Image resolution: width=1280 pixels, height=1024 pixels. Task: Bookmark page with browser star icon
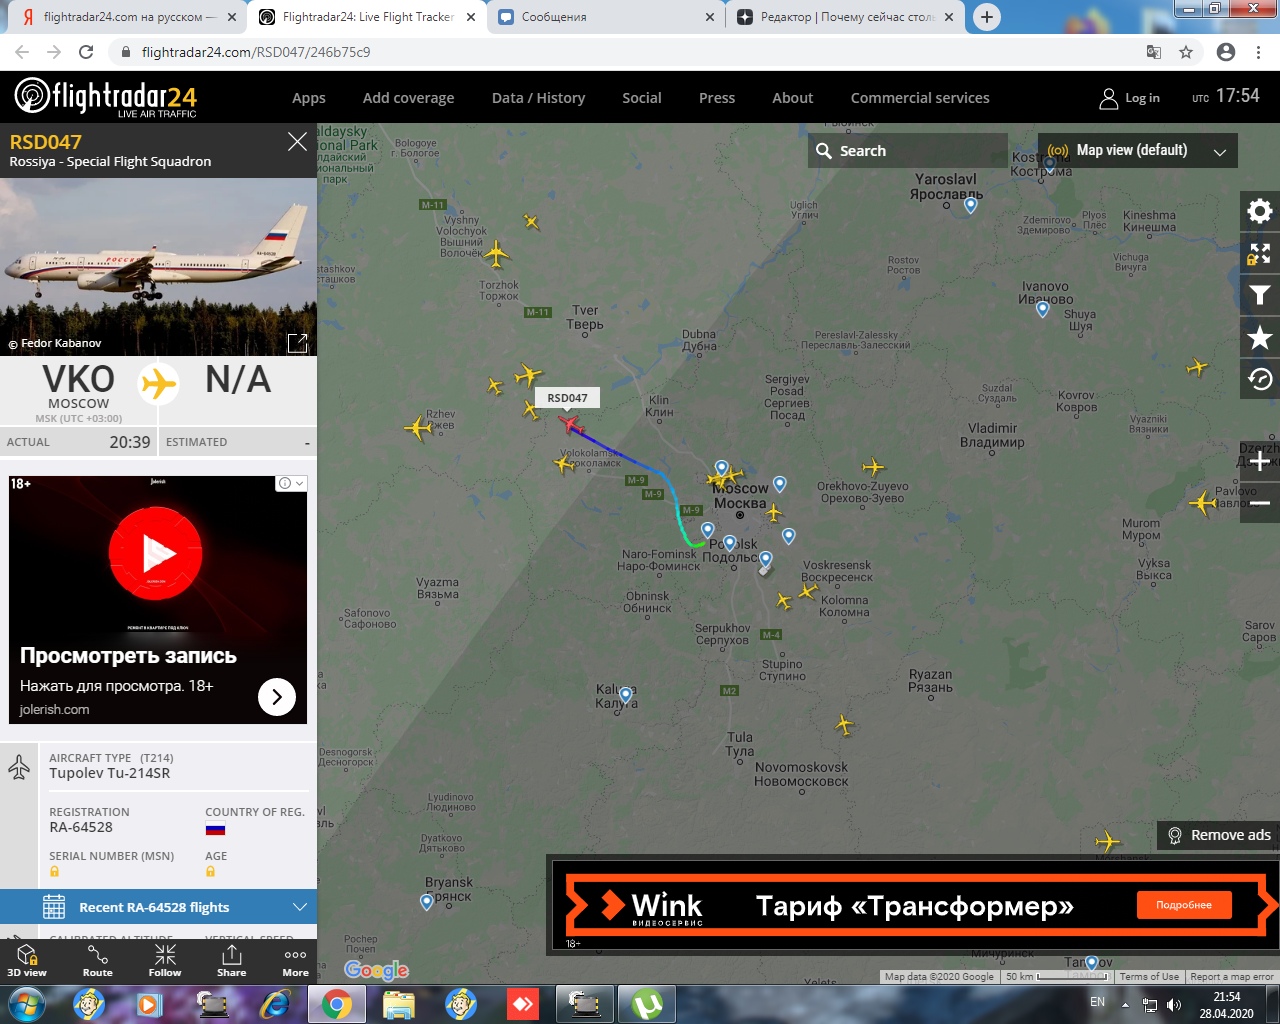point(1186,52)
